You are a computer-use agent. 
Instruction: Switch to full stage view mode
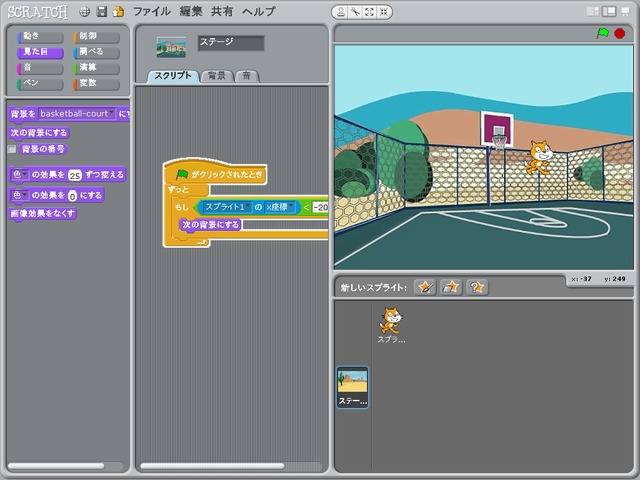609,12
